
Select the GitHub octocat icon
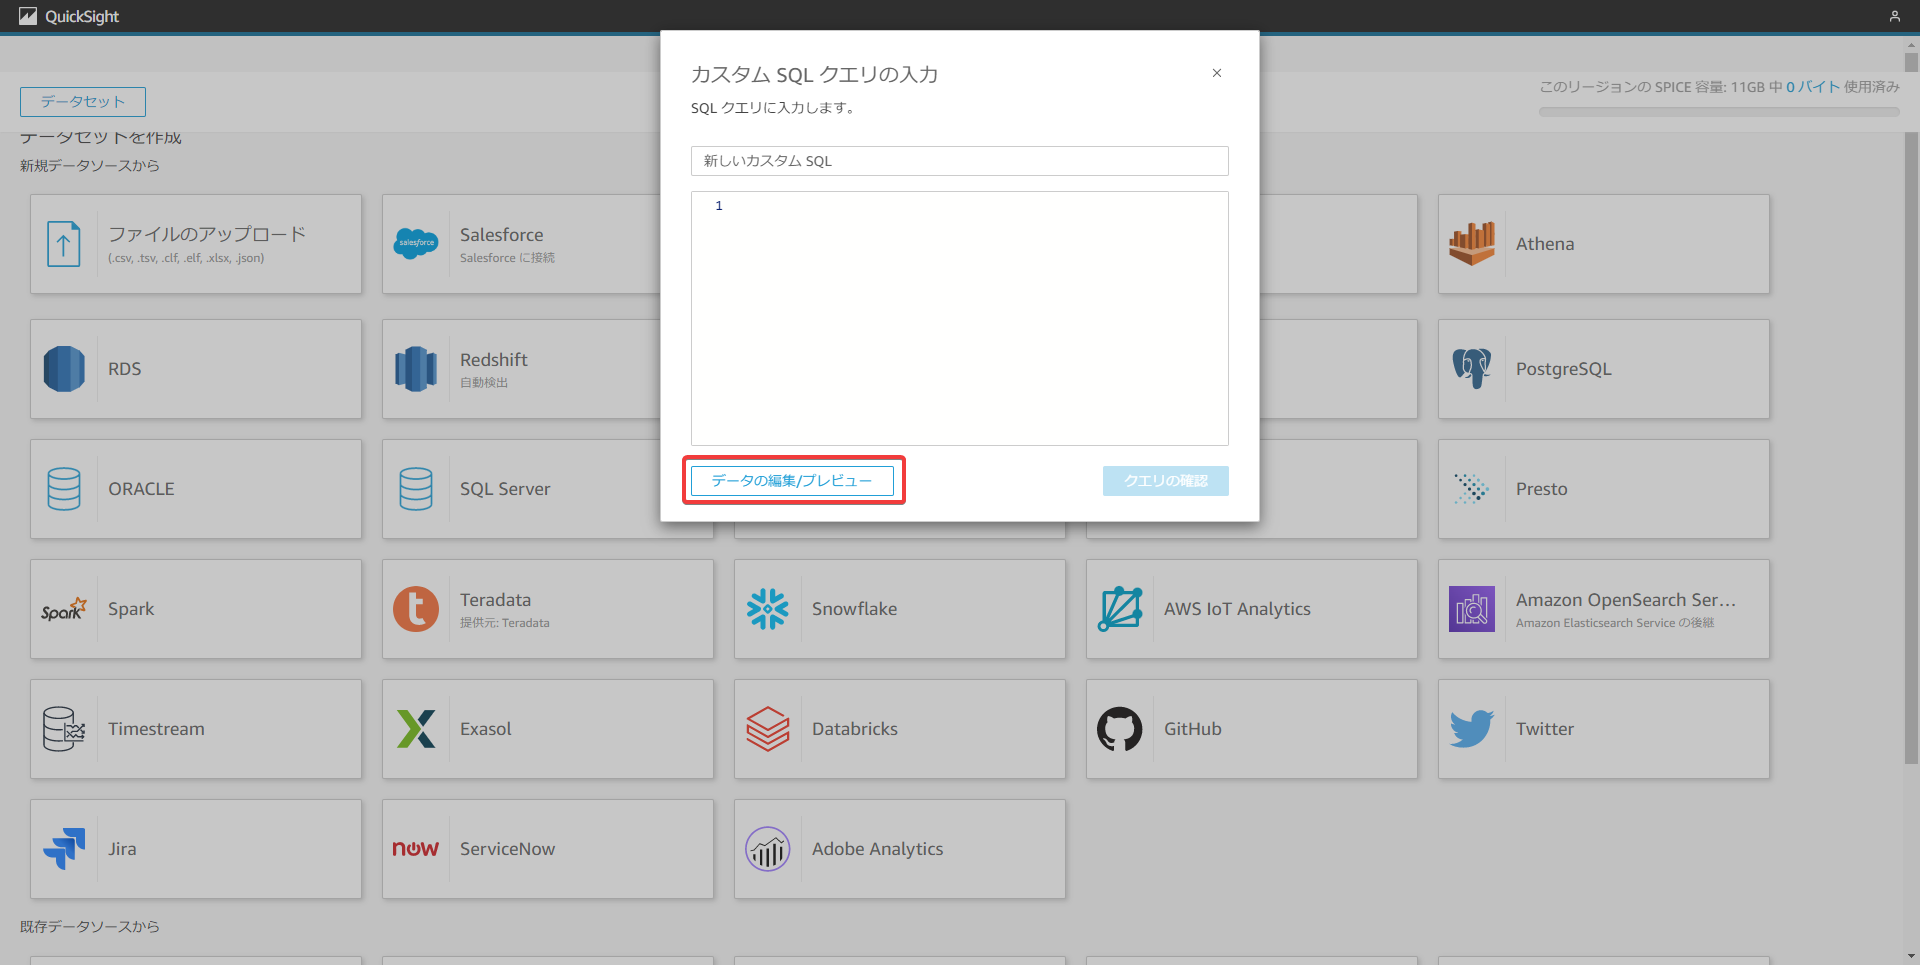click(1120, 729)
